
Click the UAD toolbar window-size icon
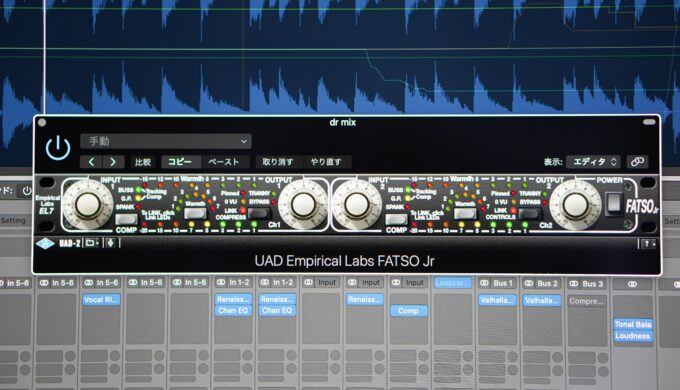(x=92, y=243)
